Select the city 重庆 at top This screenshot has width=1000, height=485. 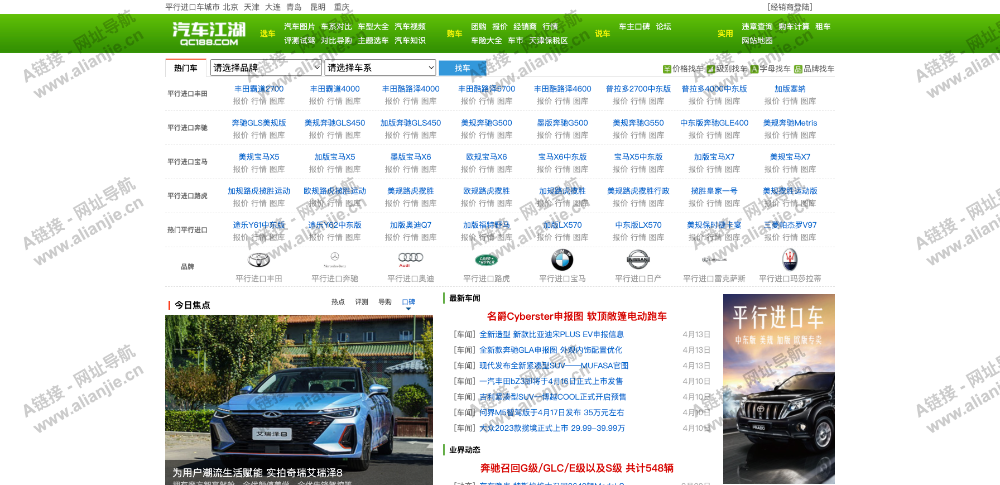tap(342, 7)
